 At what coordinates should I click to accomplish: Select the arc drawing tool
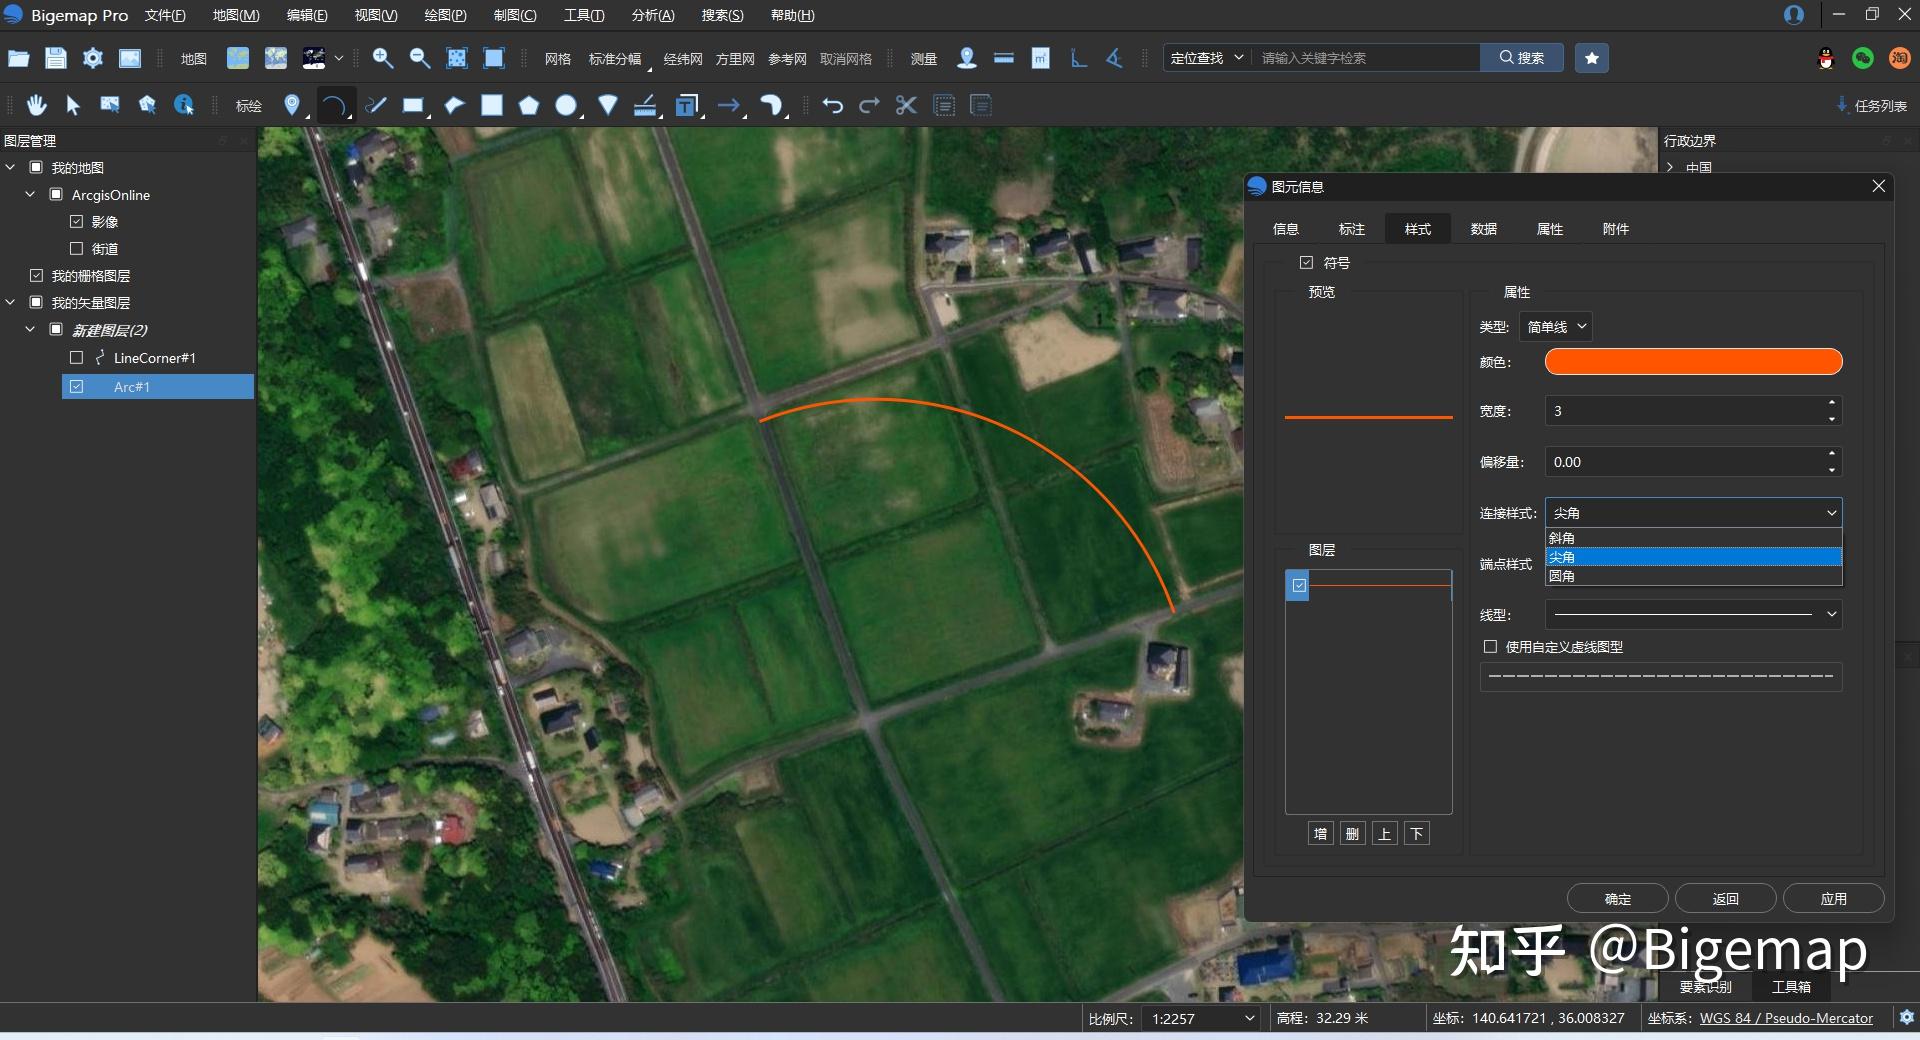[x=334, y=105]
